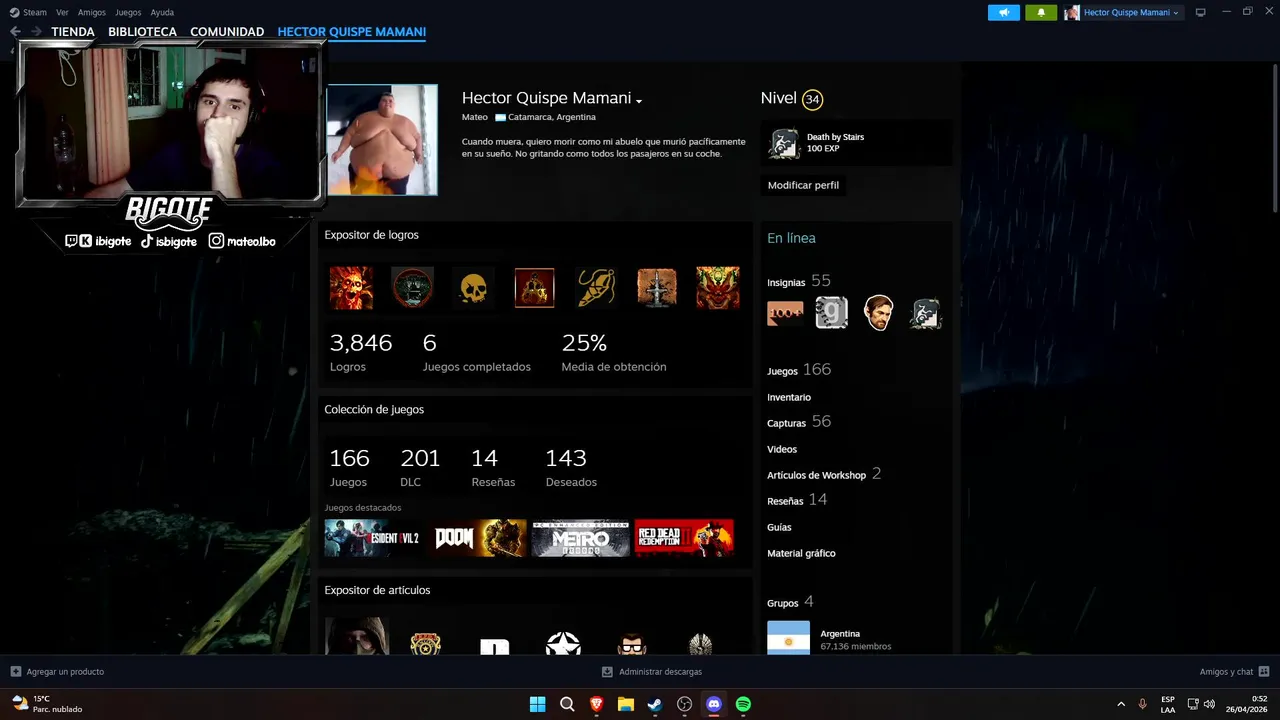Open the profile name history dropdown arrow

639,101
